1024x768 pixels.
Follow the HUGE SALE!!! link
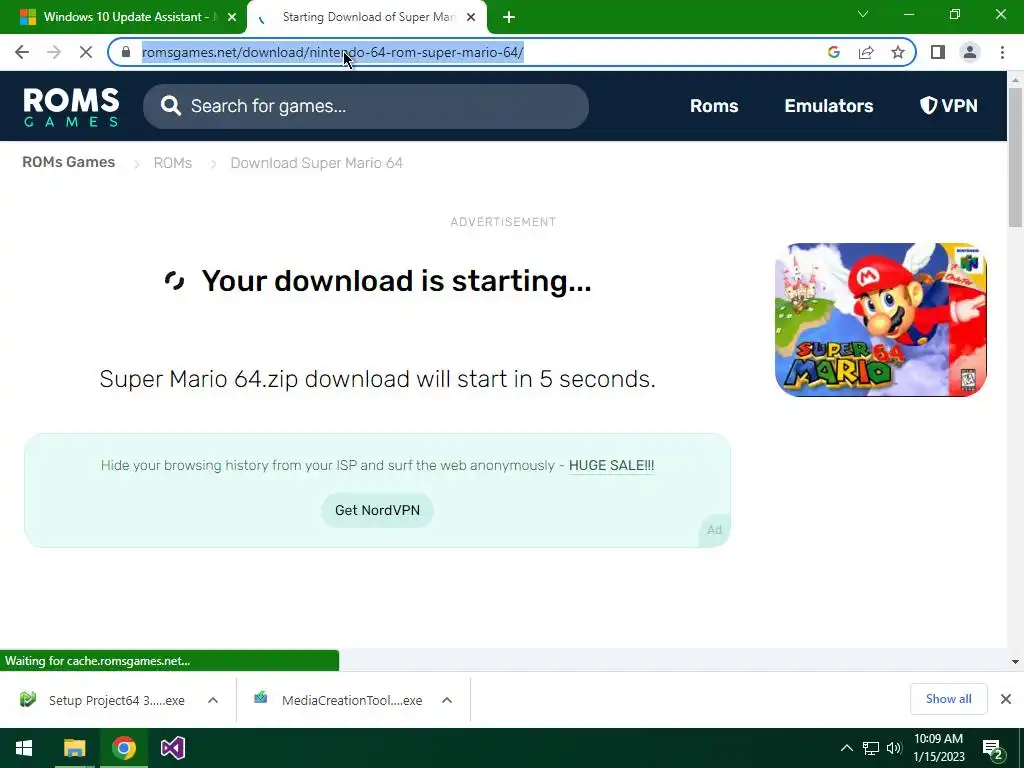pyautogui.click(x=611, y=466)
